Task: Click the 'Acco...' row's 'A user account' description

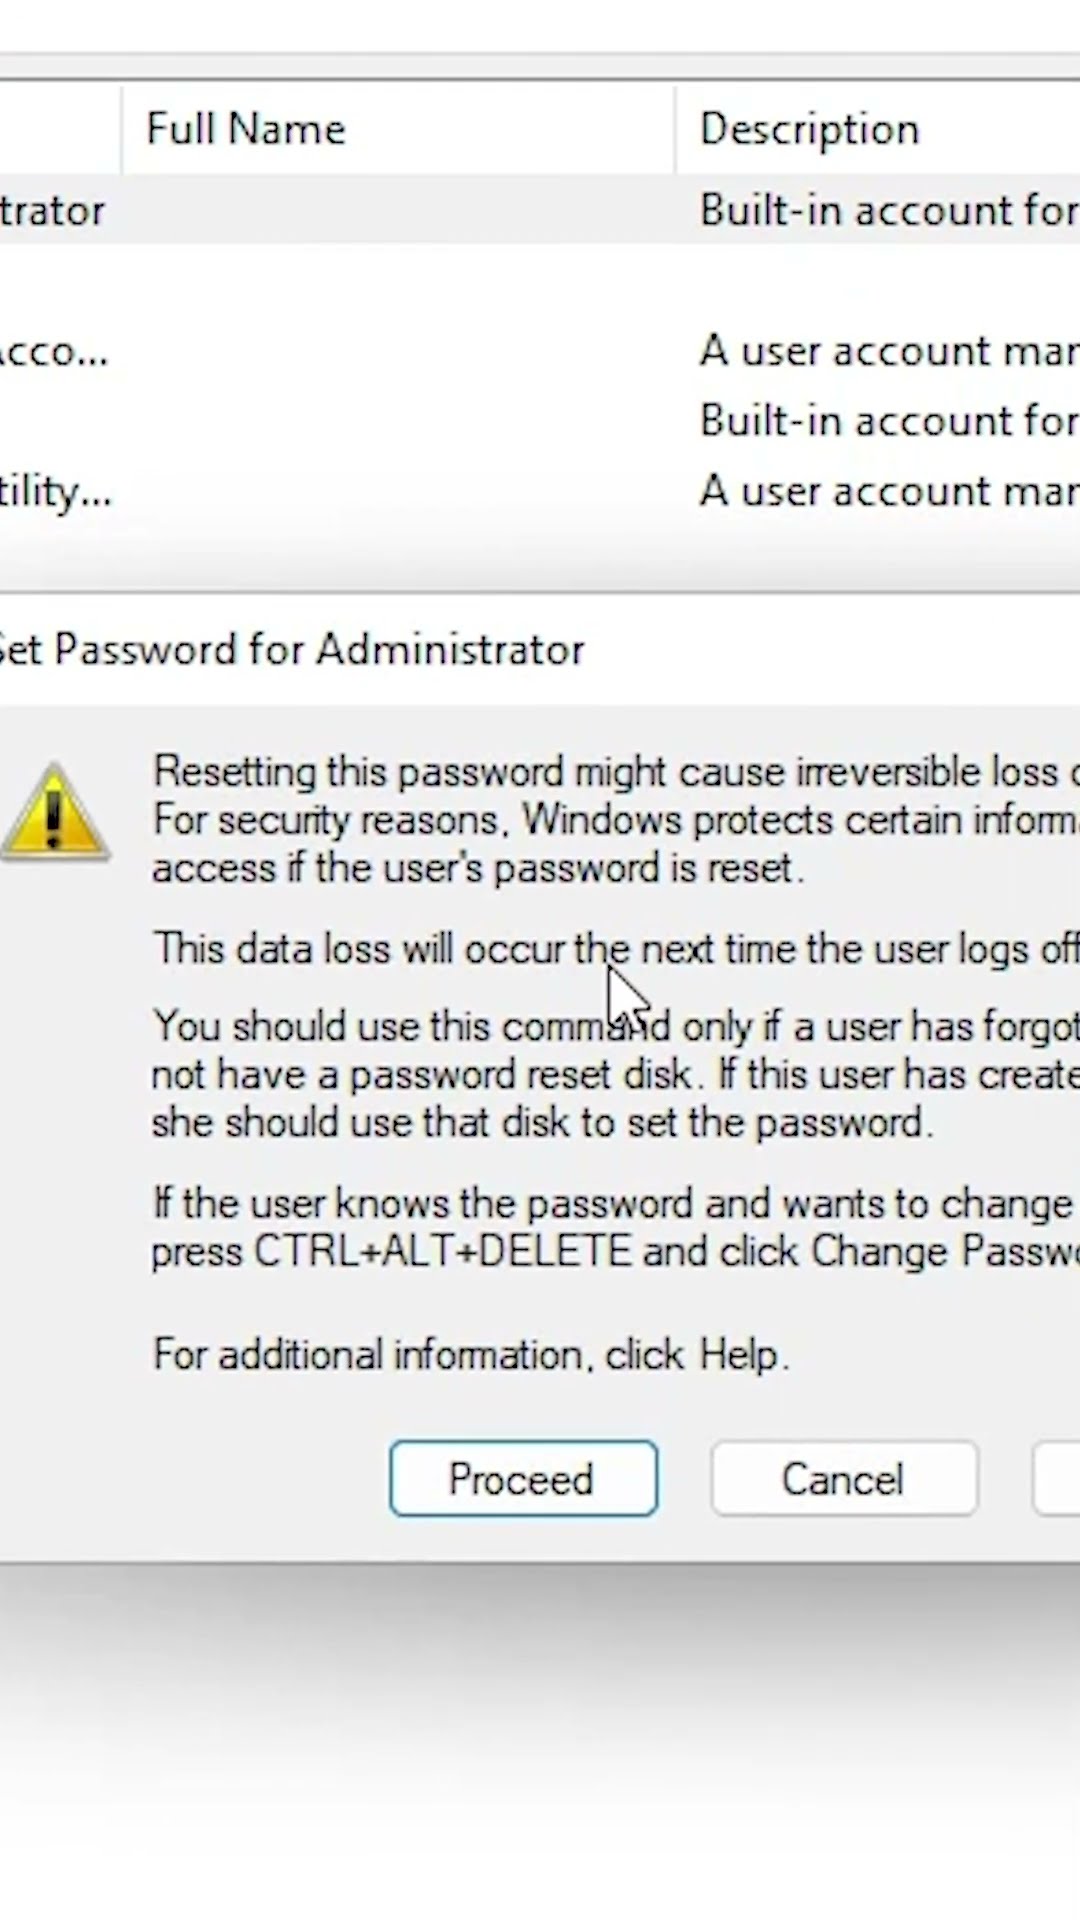Action: (x=888, y=351)
